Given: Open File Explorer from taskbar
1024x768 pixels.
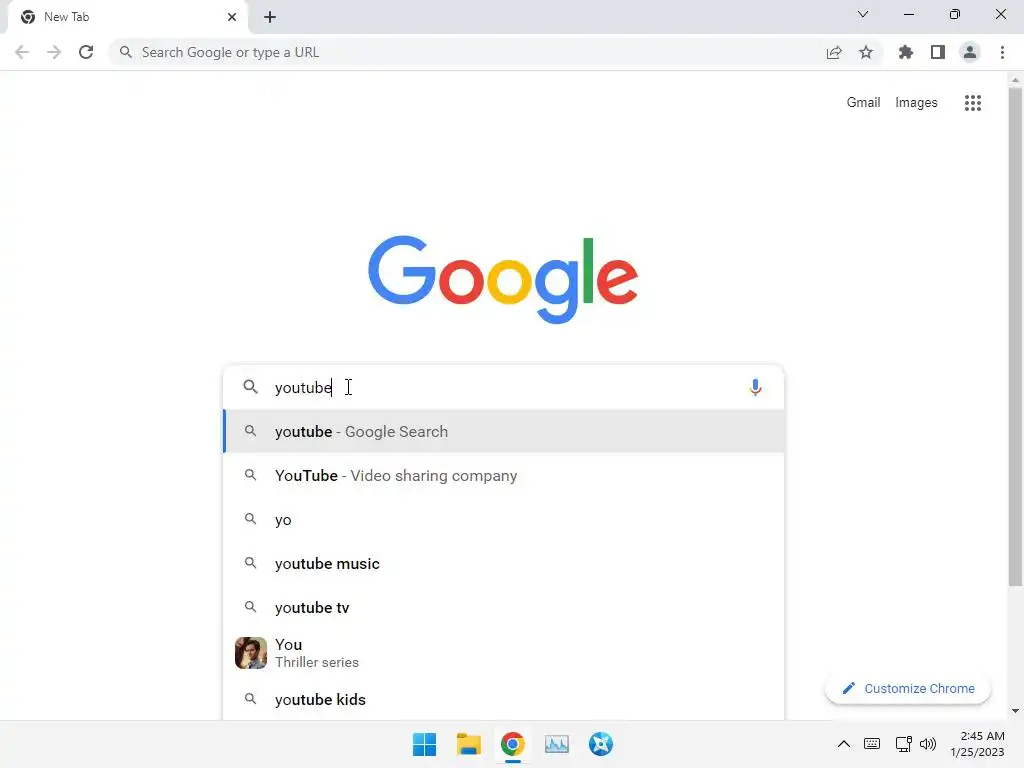Looking at the screenshot, I should click(x=468, y=744).
